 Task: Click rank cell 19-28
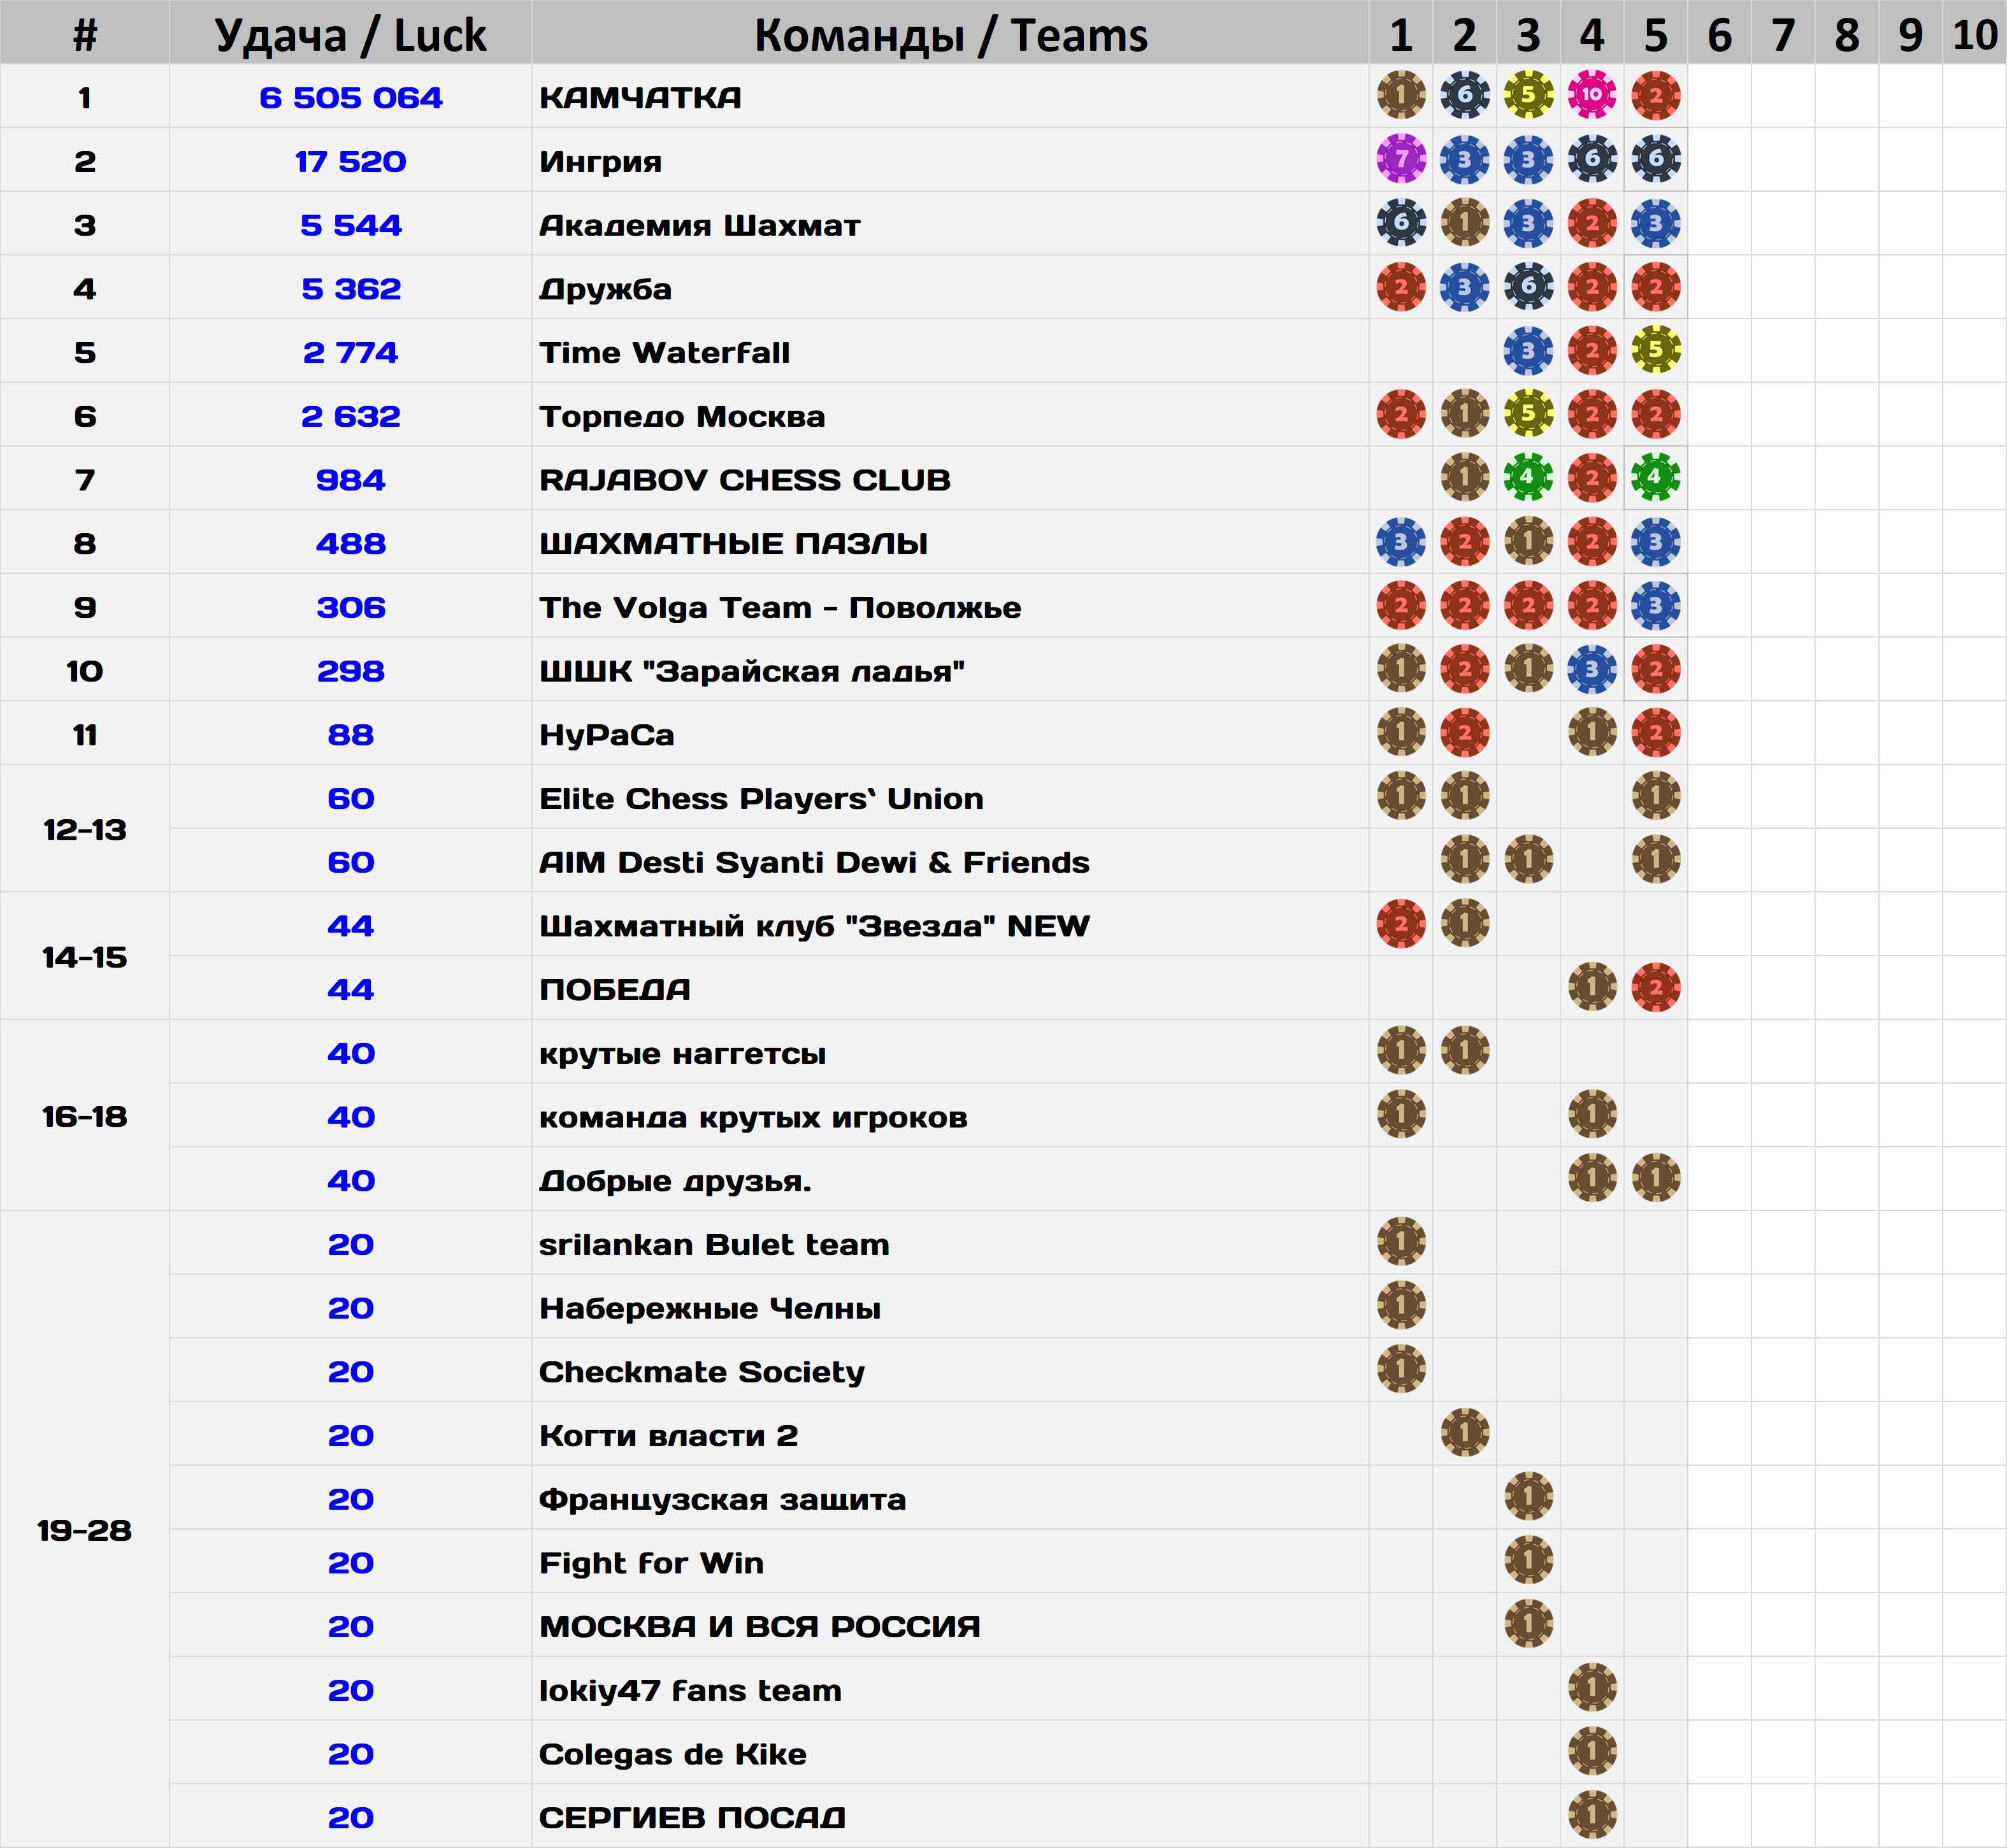click(85, 1530)
